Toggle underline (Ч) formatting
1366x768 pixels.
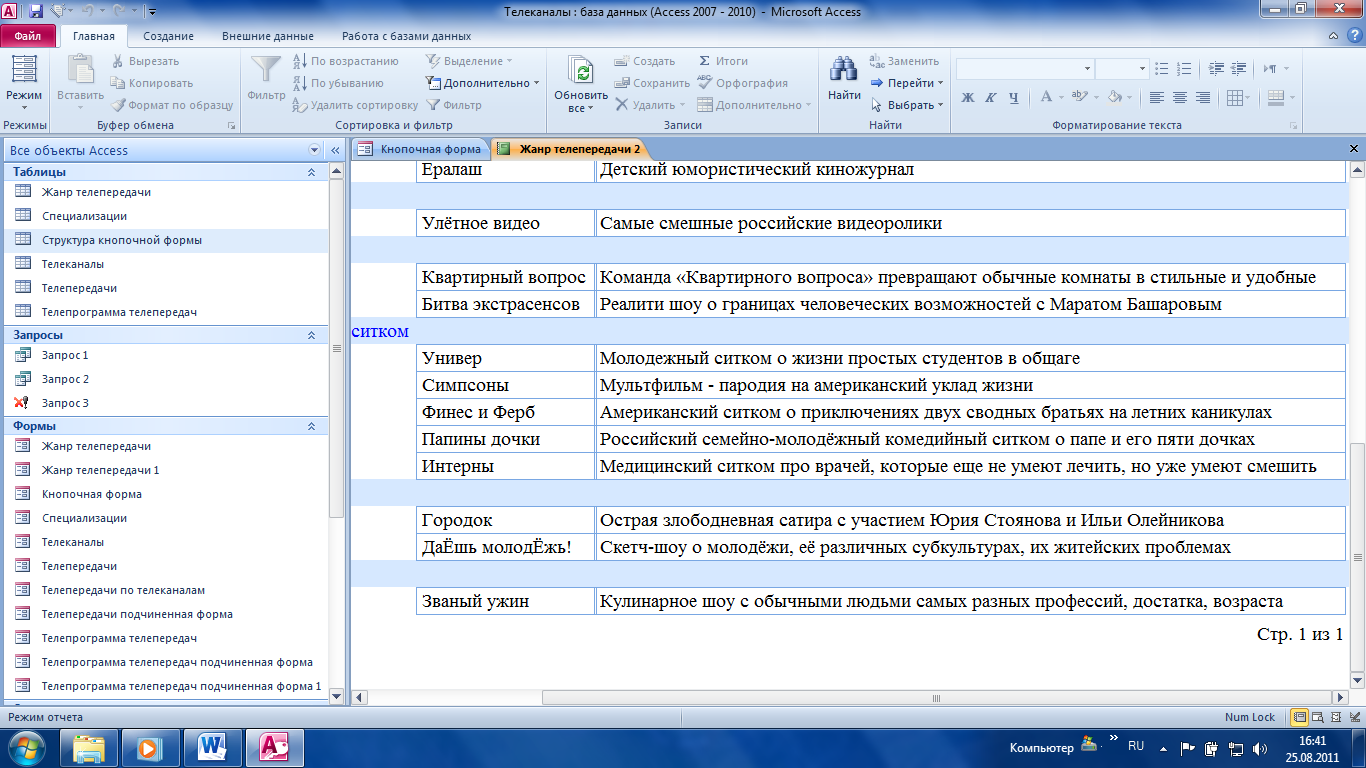(x=1013, y=97)
